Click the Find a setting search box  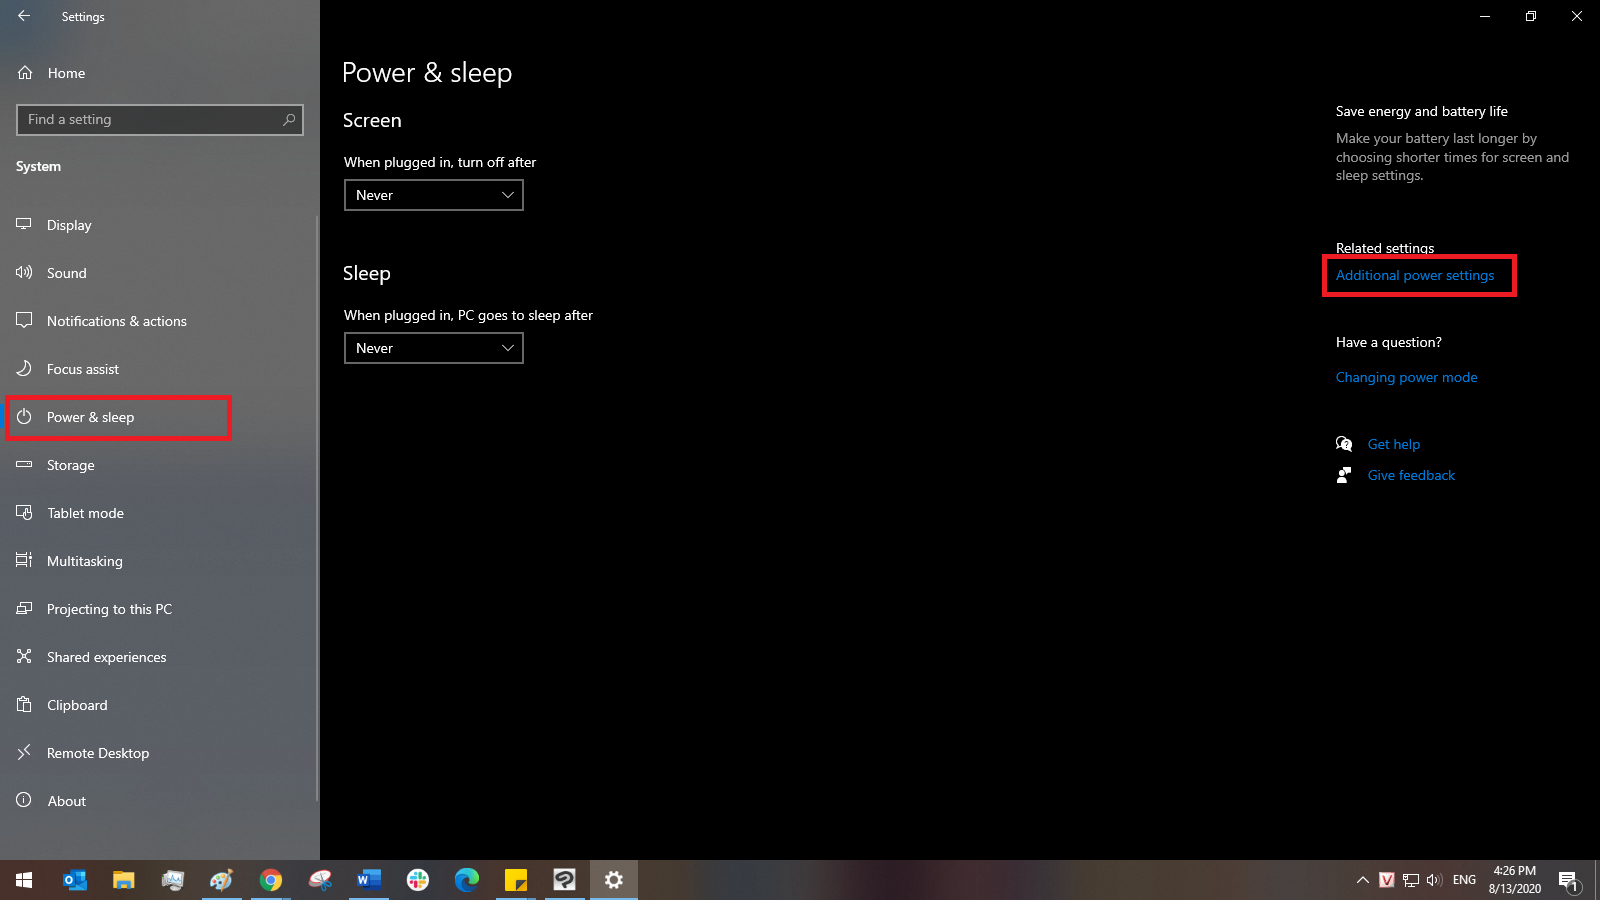(160, 120)
